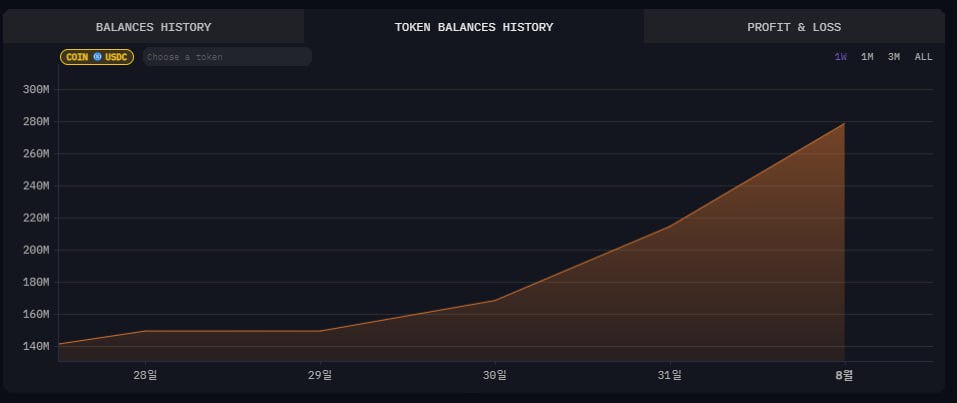This screenshot has width=957, height=403.
Task: Click the 200M y-axis label
Action: (x=35, y=250)
